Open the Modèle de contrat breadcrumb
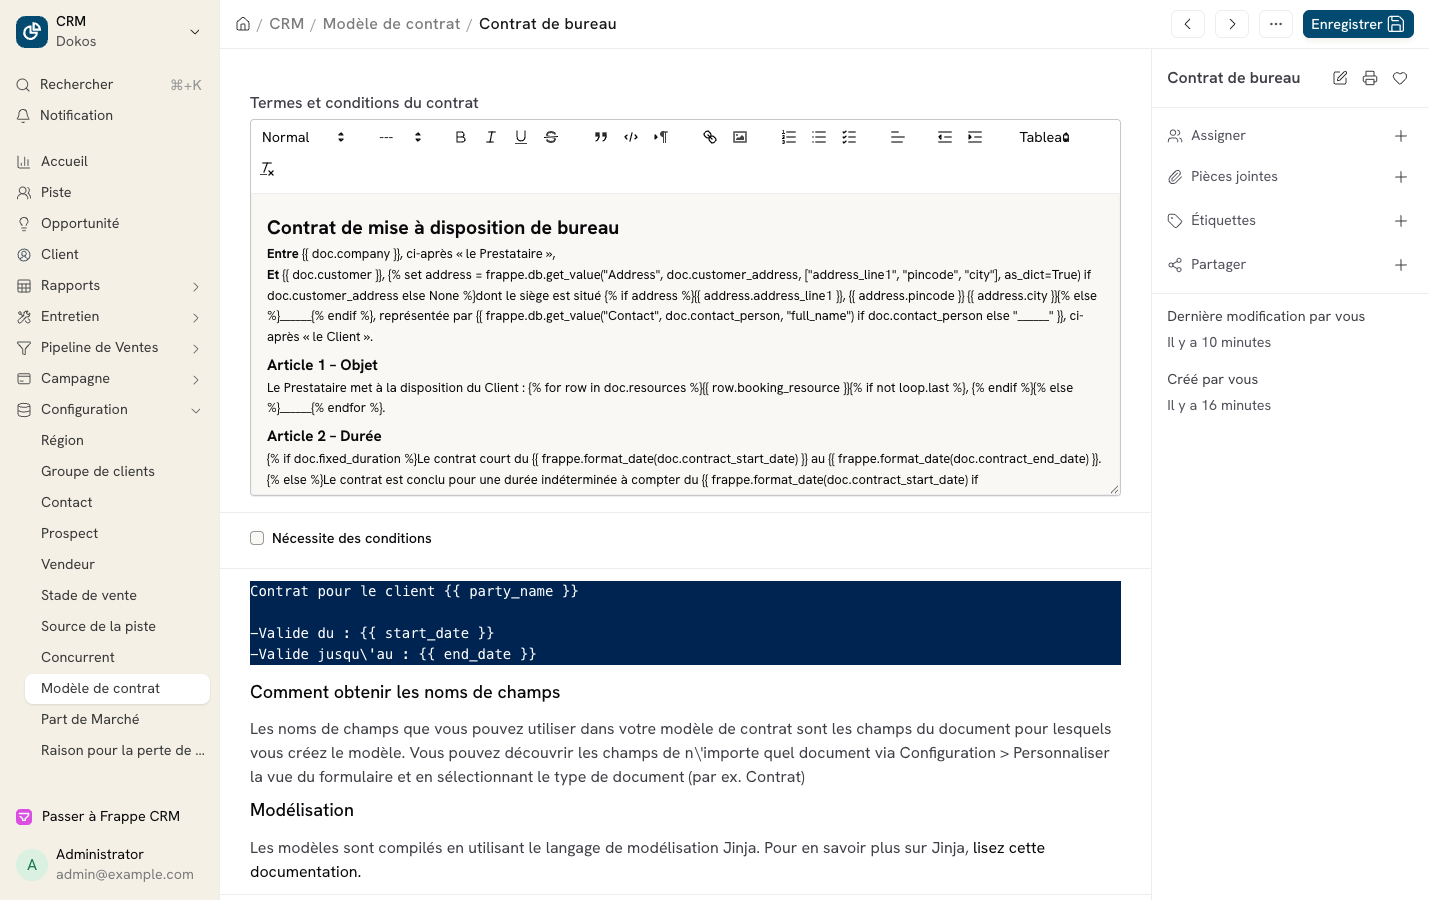 click(x=391, y=24)
